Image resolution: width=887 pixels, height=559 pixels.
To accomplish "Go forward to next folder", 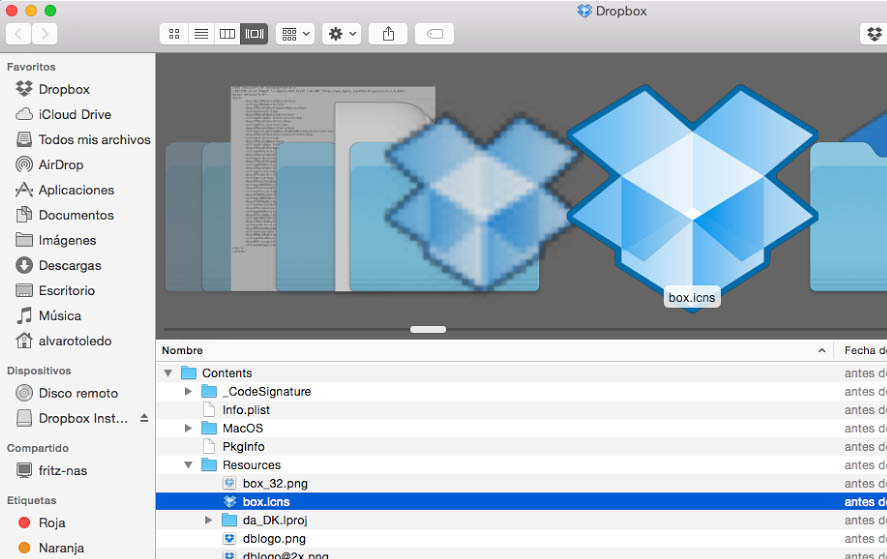I will 45,34.
